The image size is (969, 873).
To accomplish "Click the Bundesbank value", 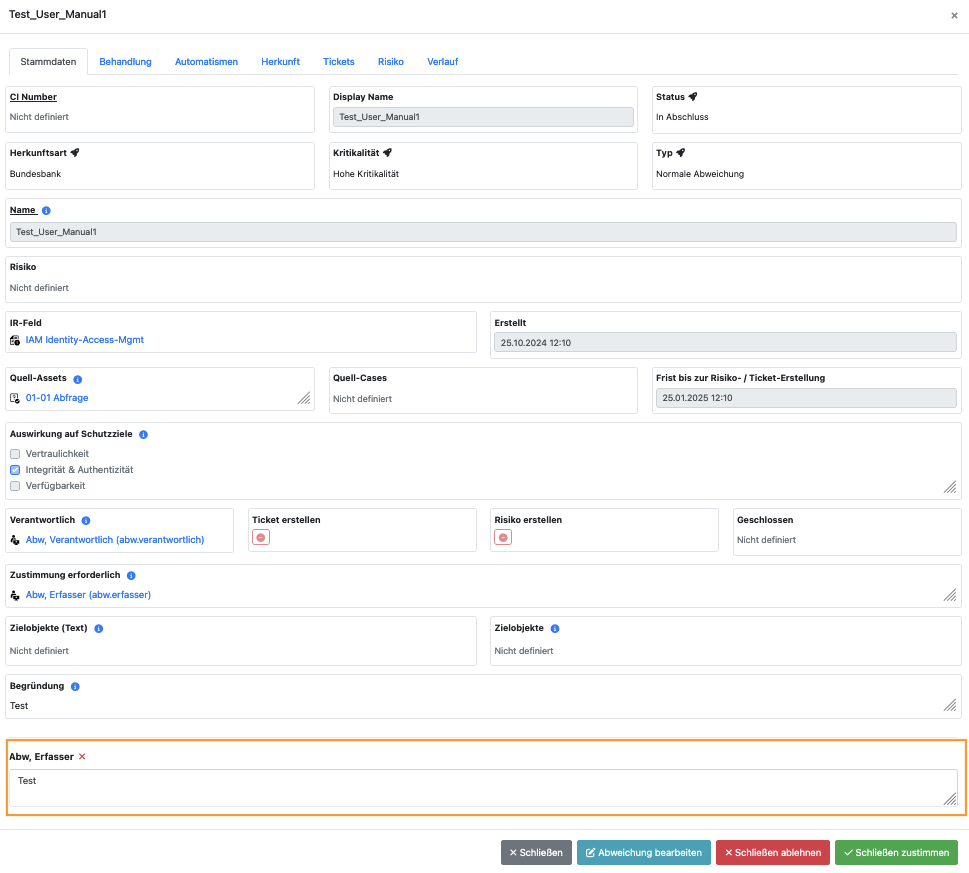I will (35, 174).
